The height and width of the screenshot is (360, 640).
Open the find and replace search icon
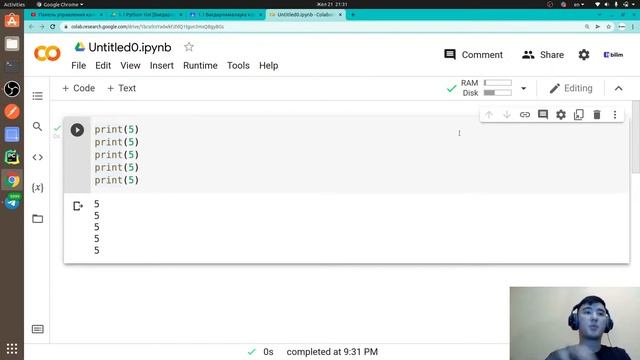pyautogui.click(x=38, y=127)
